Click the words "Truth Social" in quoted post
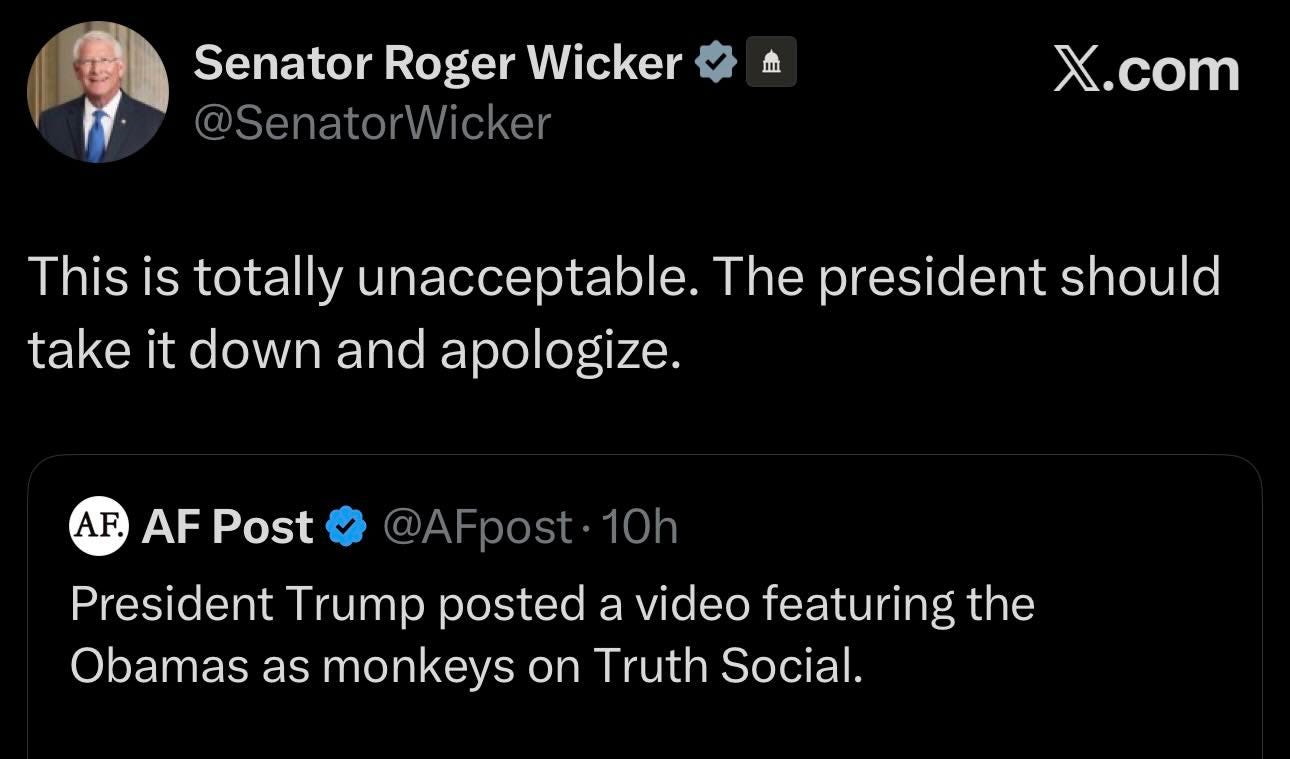The width and height of the screenshot is (1290, 759). pyautogui.click(x=728, y=667)
